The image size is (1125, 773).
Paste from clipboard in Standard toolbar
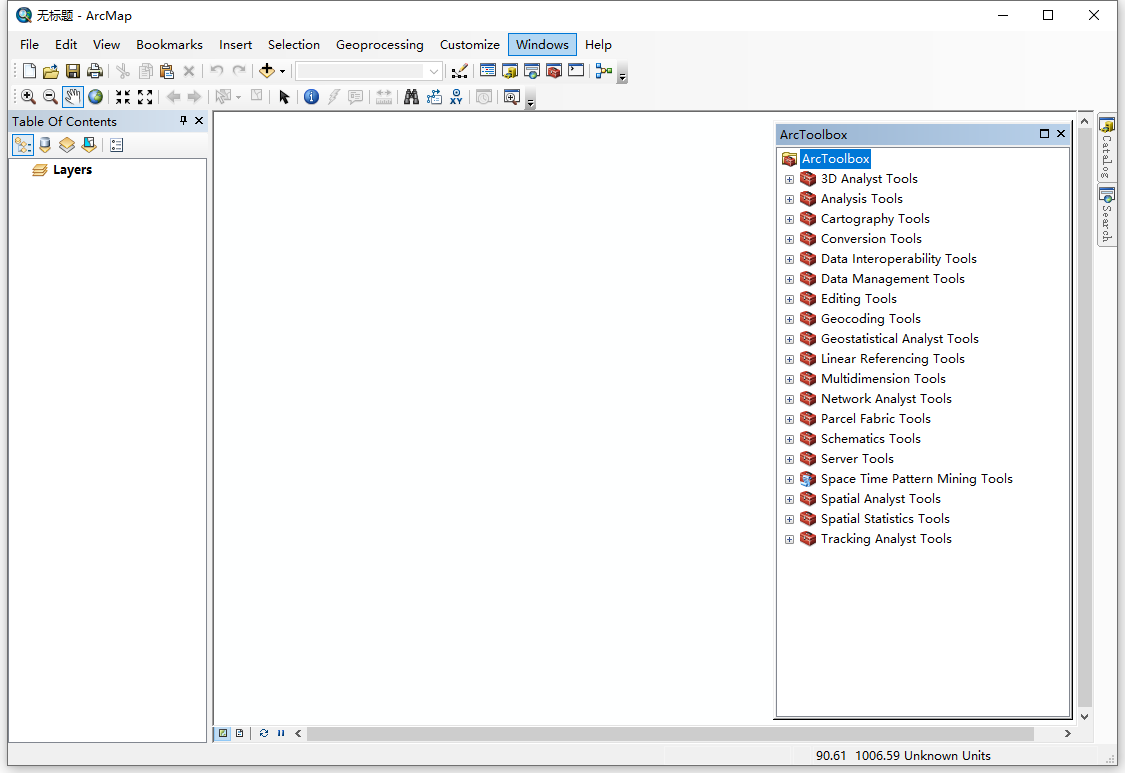pos(167,71)
